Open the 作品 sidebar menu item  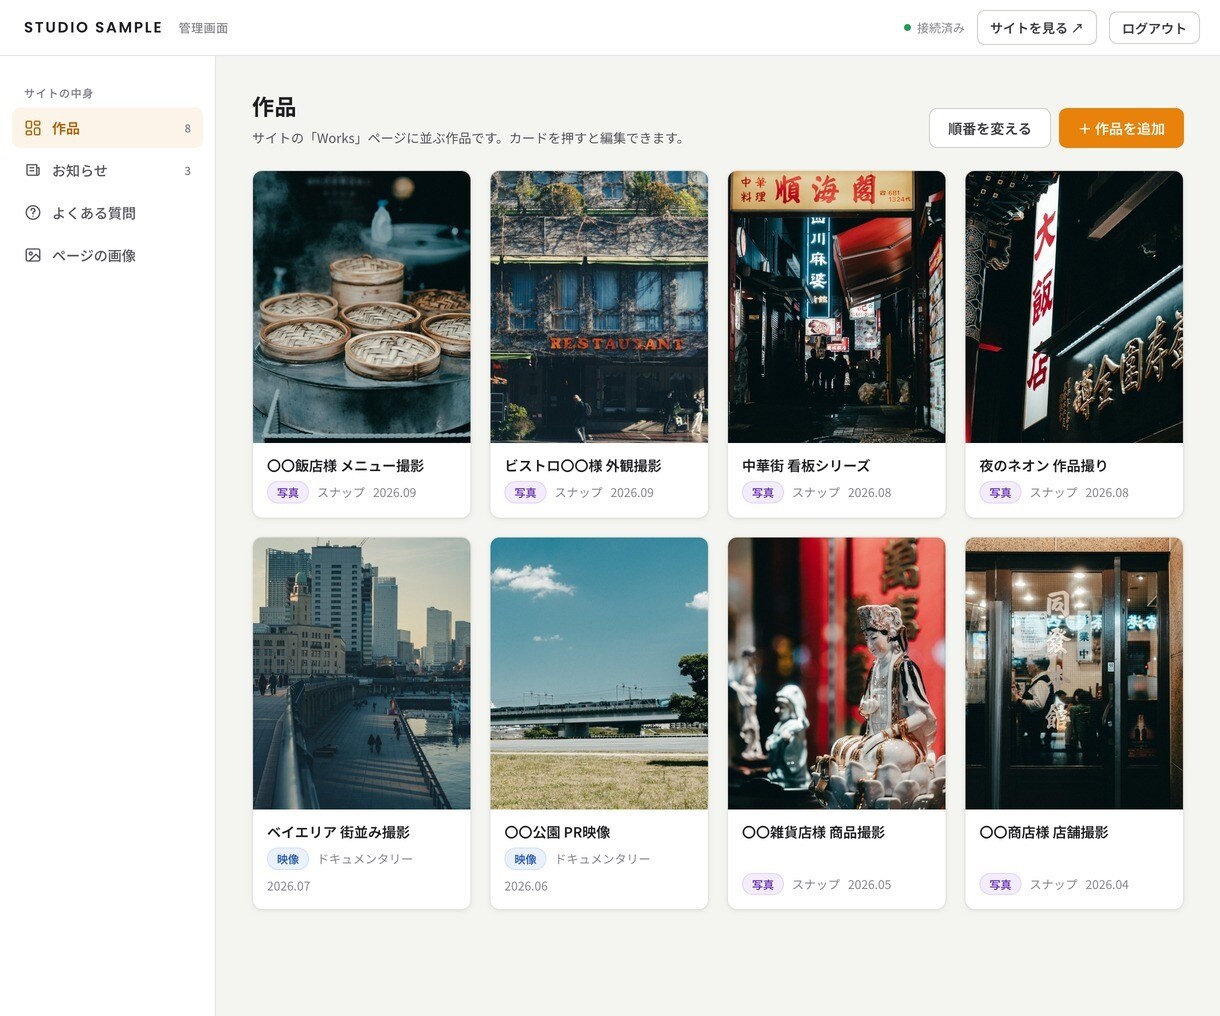pyautogui.click(x=108, y=128)
